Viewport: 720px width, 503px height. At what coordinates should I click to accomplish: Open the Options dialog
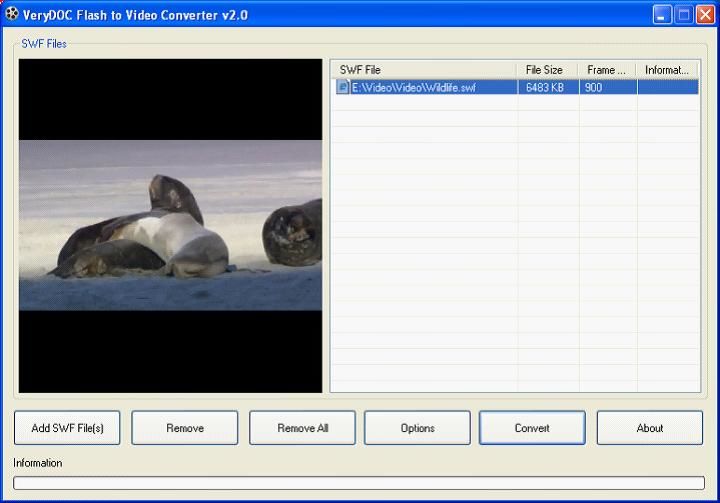pyautogui.click(x=417, y=428)
